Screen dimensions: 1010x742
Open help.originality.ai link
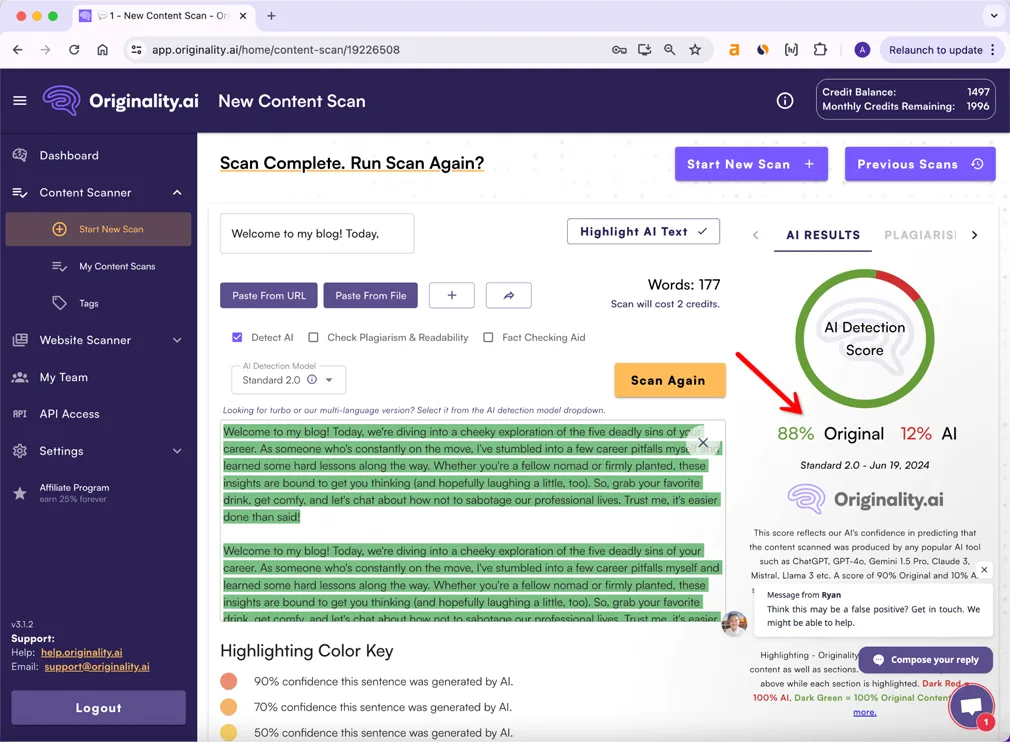(x=82, y=652)
